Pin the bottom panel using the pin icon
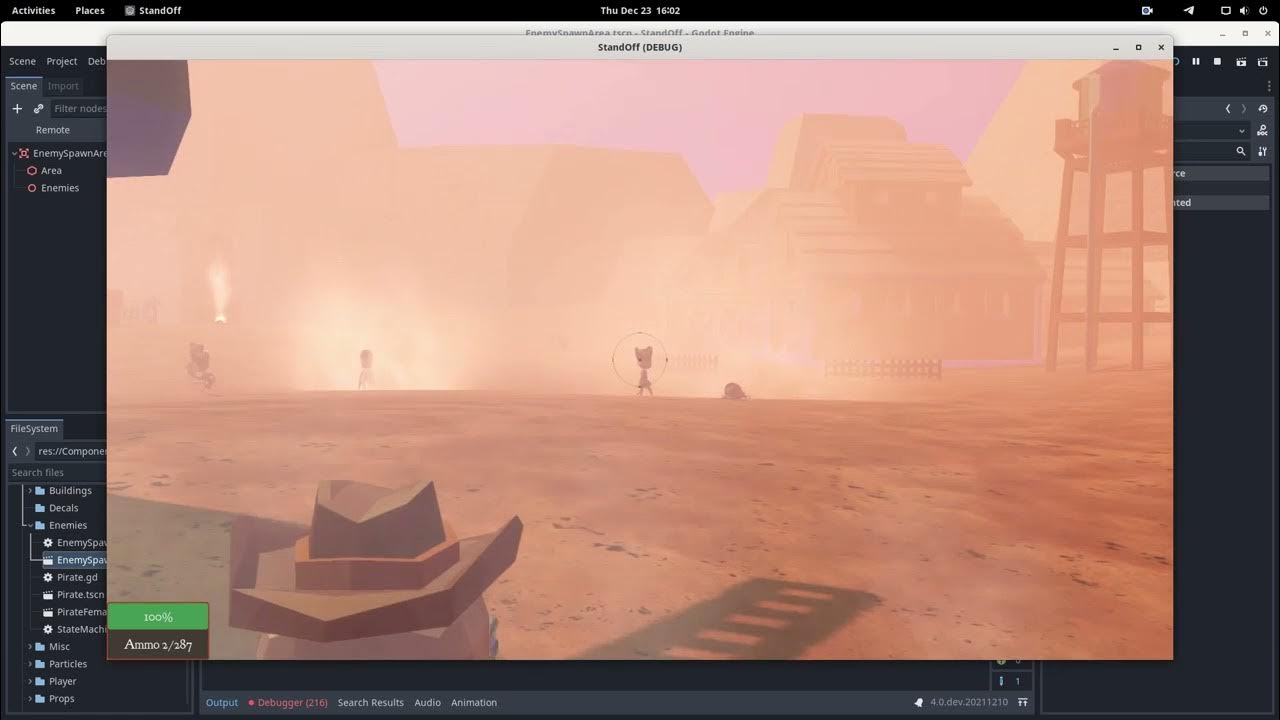 coord(1023,702)
